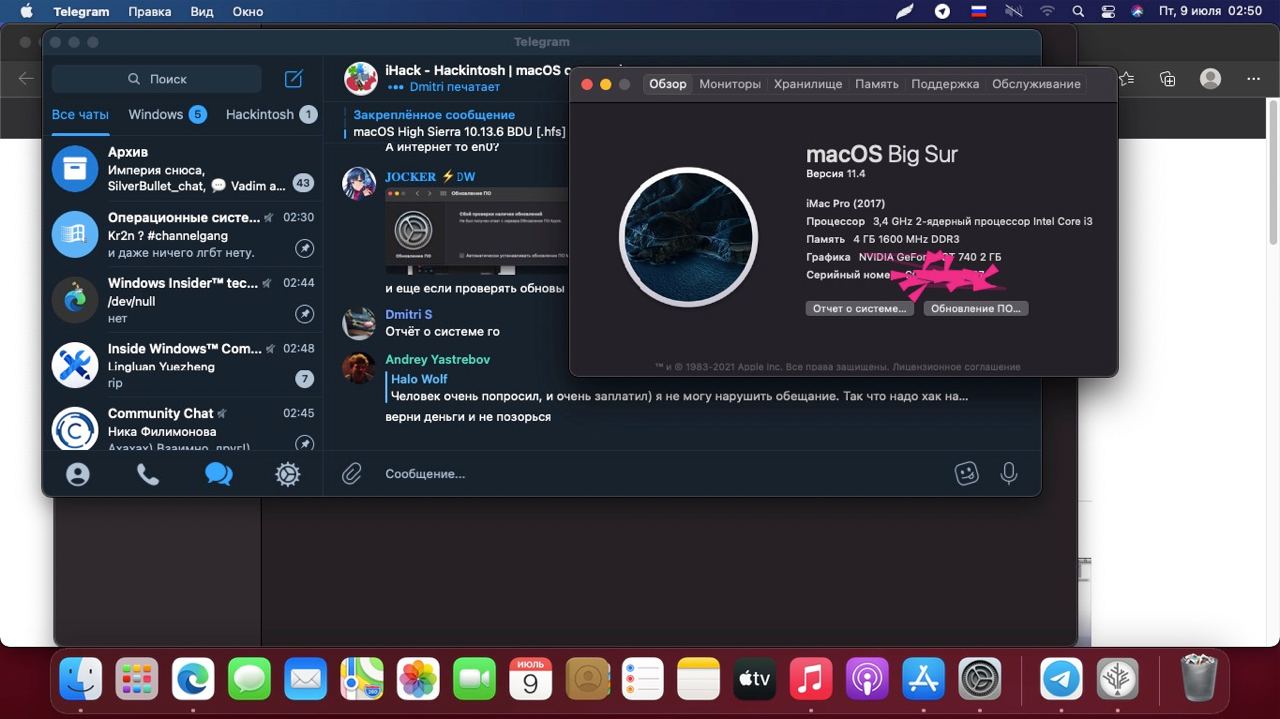This screenshot has height=719, width=1280.
Task: Open Control Center in the menu bar
Action: (x=1108, y=11)
